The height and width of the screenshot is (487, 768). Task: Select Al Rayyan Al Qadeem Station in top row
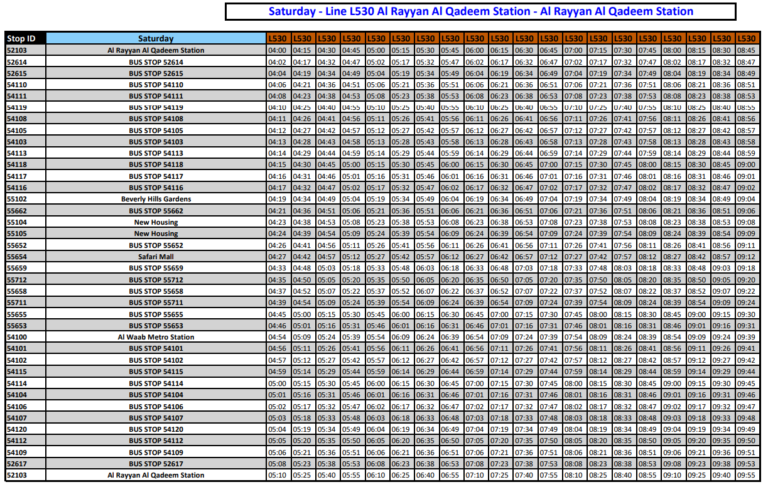point(156,49)
